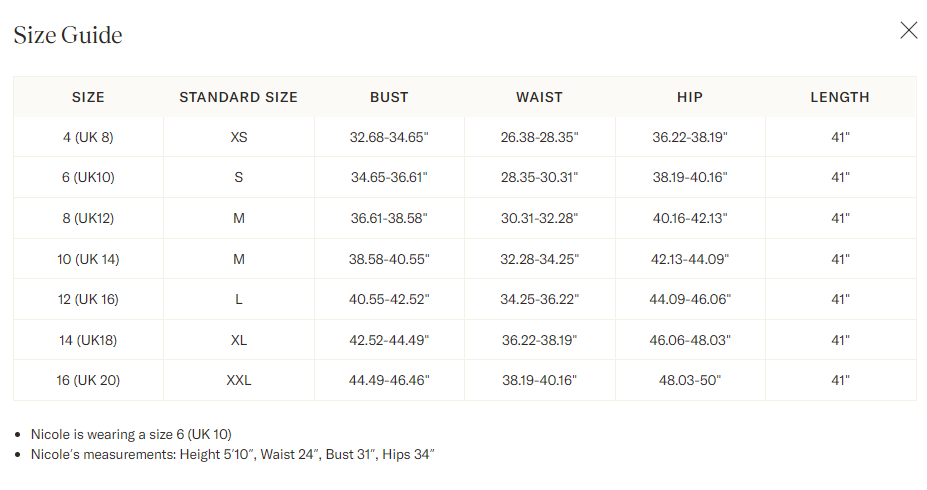The height and width of the screenshot is (490, 927).
Task: Click the Size Guide heading
Action: click(68, 35)
